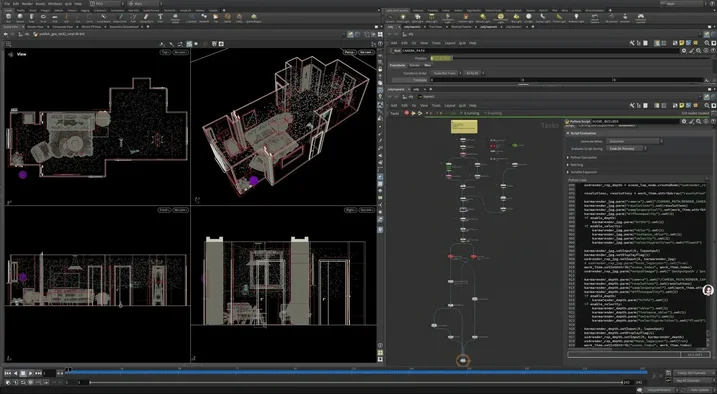Viewport: 717px width, 394px height.
Task: Open the Material Palette tab
Action: [x=461, y=27]
